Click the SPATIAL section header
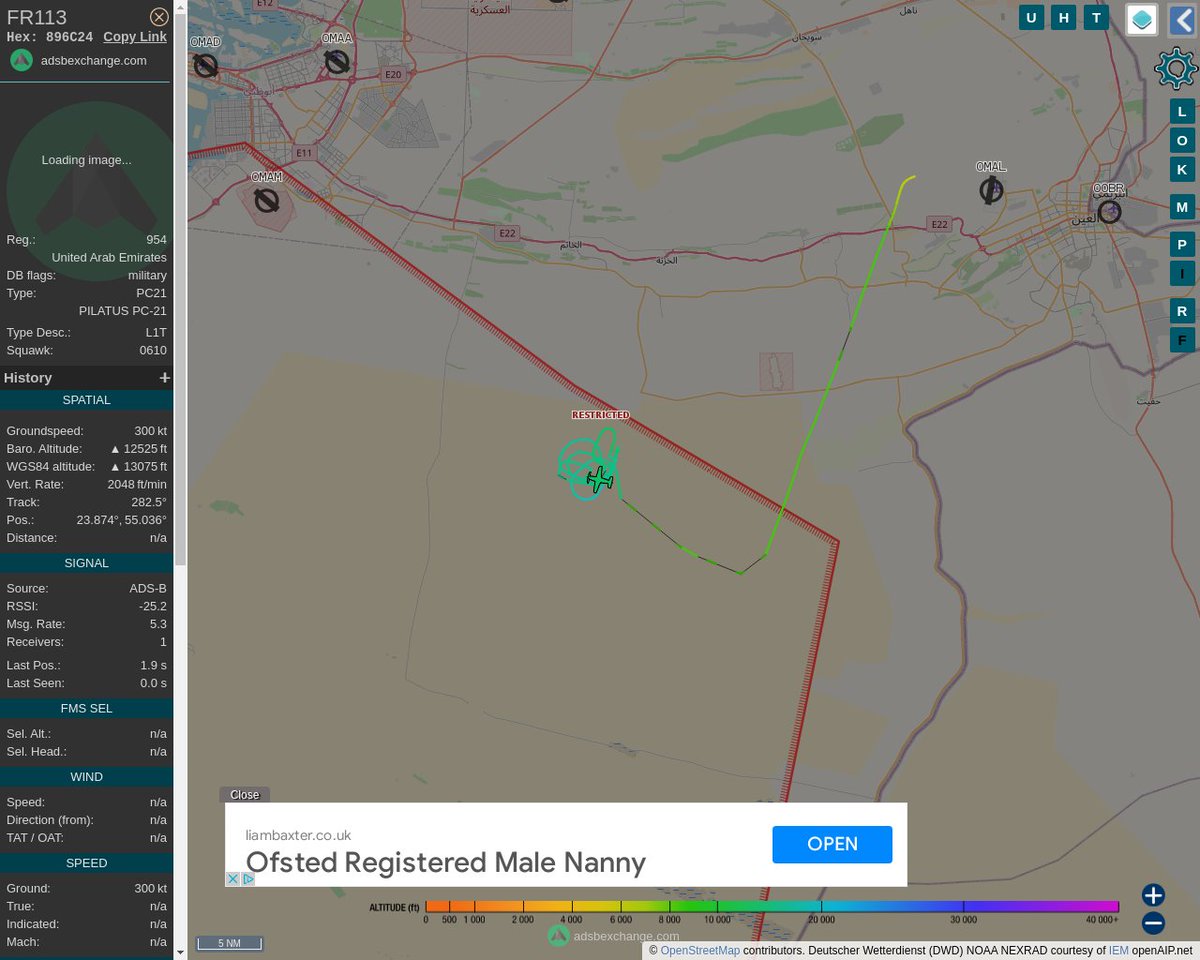Viewport: 1200px width, 960px height. 86,400
